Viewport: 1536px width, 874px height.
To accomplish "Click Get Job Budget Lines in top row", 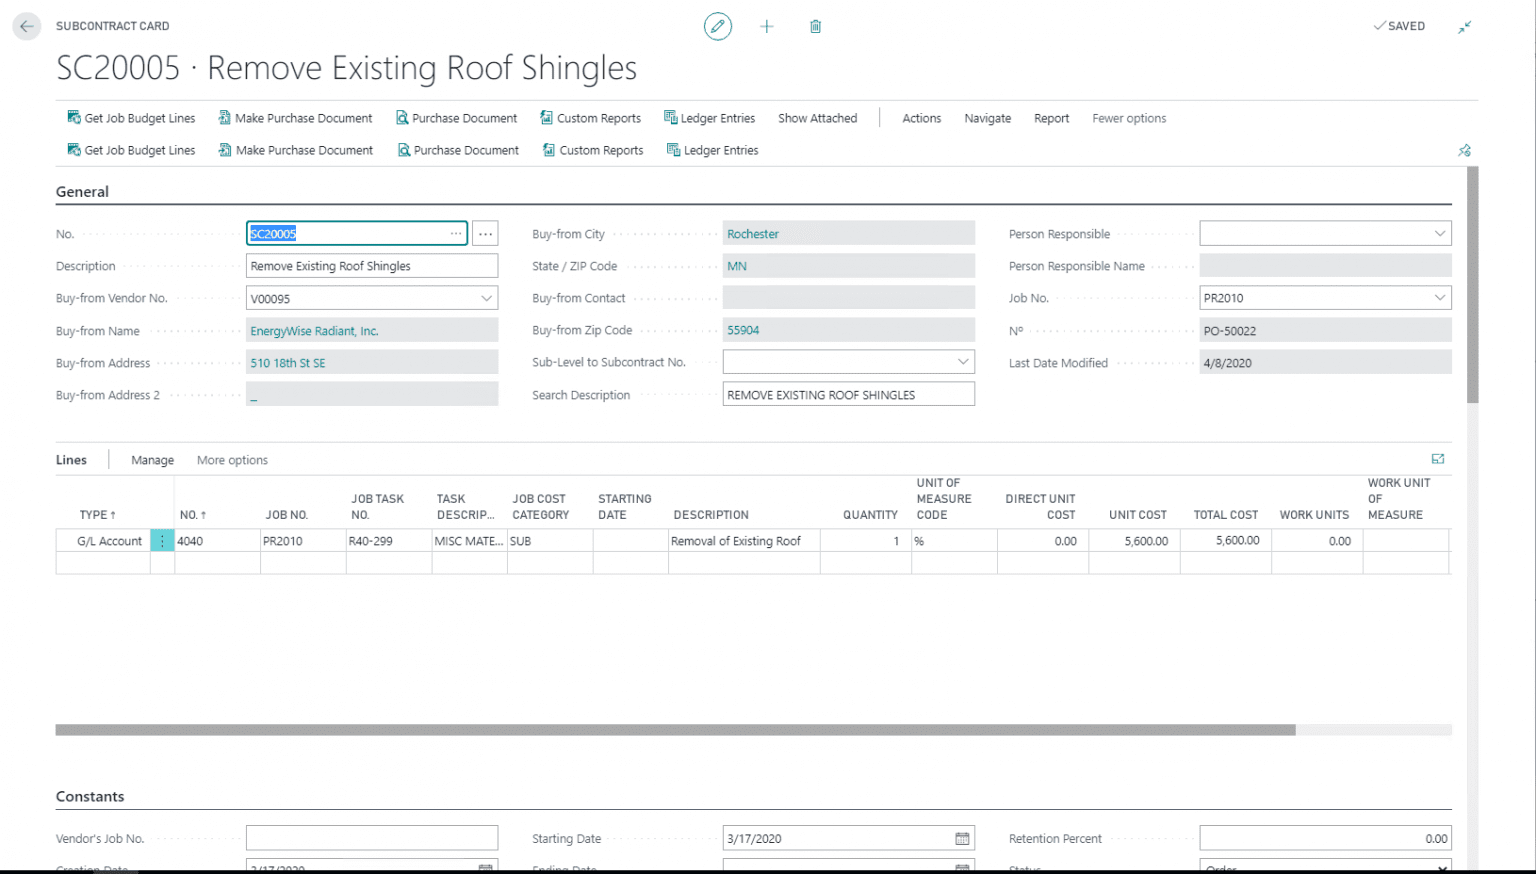I will 131,118.
